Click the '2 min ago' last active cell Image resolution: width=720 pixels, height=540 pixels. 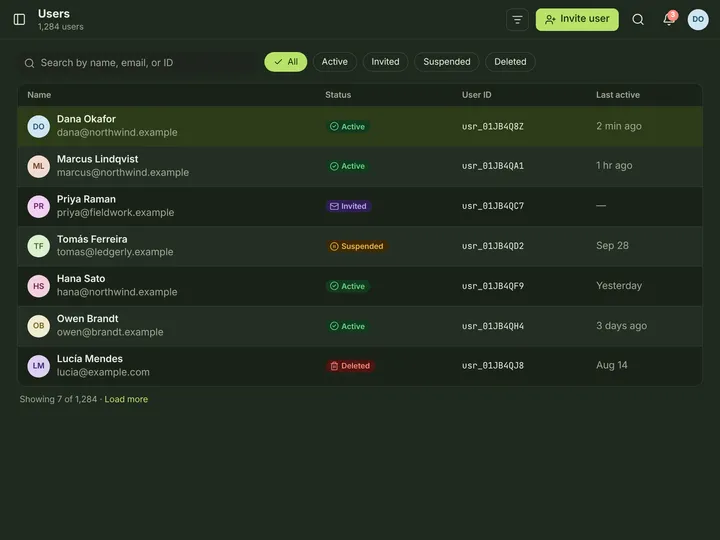619,126
